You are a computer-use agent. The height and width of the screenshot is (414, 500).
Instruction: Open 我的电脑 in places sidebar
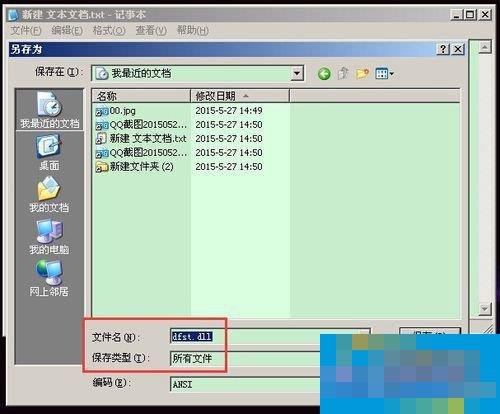click(49, 236)
